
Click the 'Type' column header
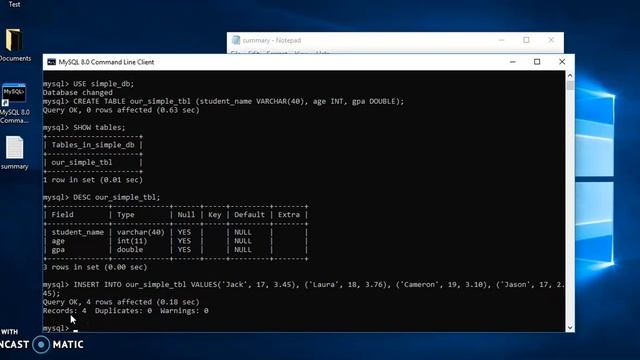(x=126, y=215)
